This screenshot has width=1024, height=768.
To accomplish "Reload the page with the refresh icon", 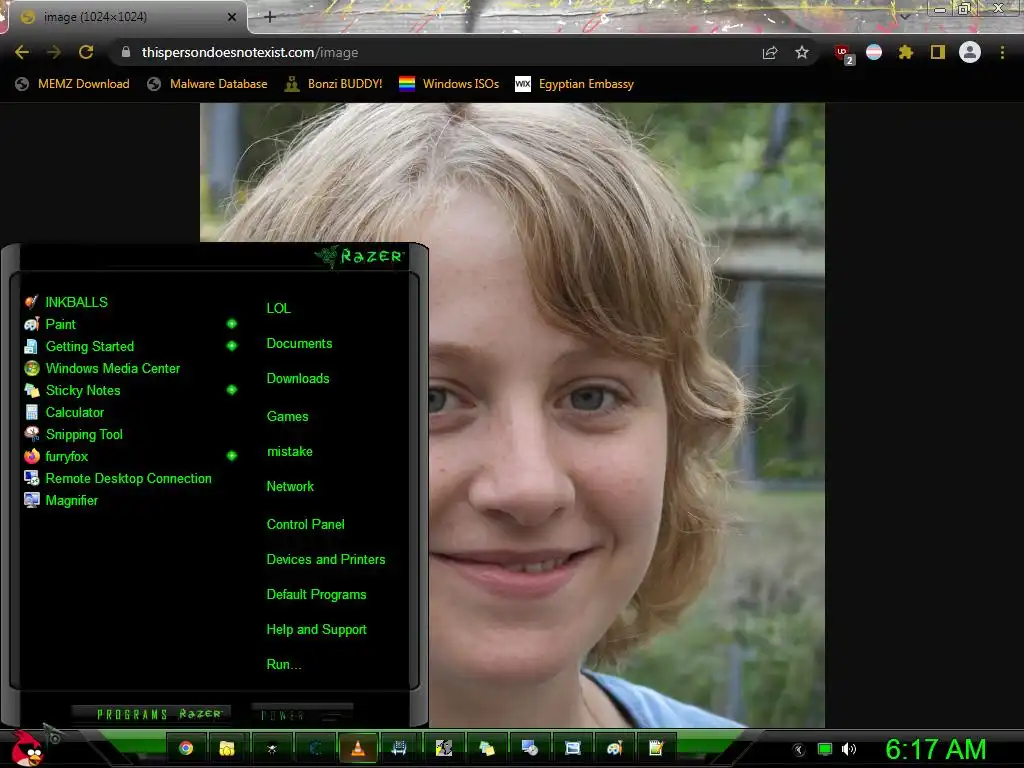I will click(86, 52).
